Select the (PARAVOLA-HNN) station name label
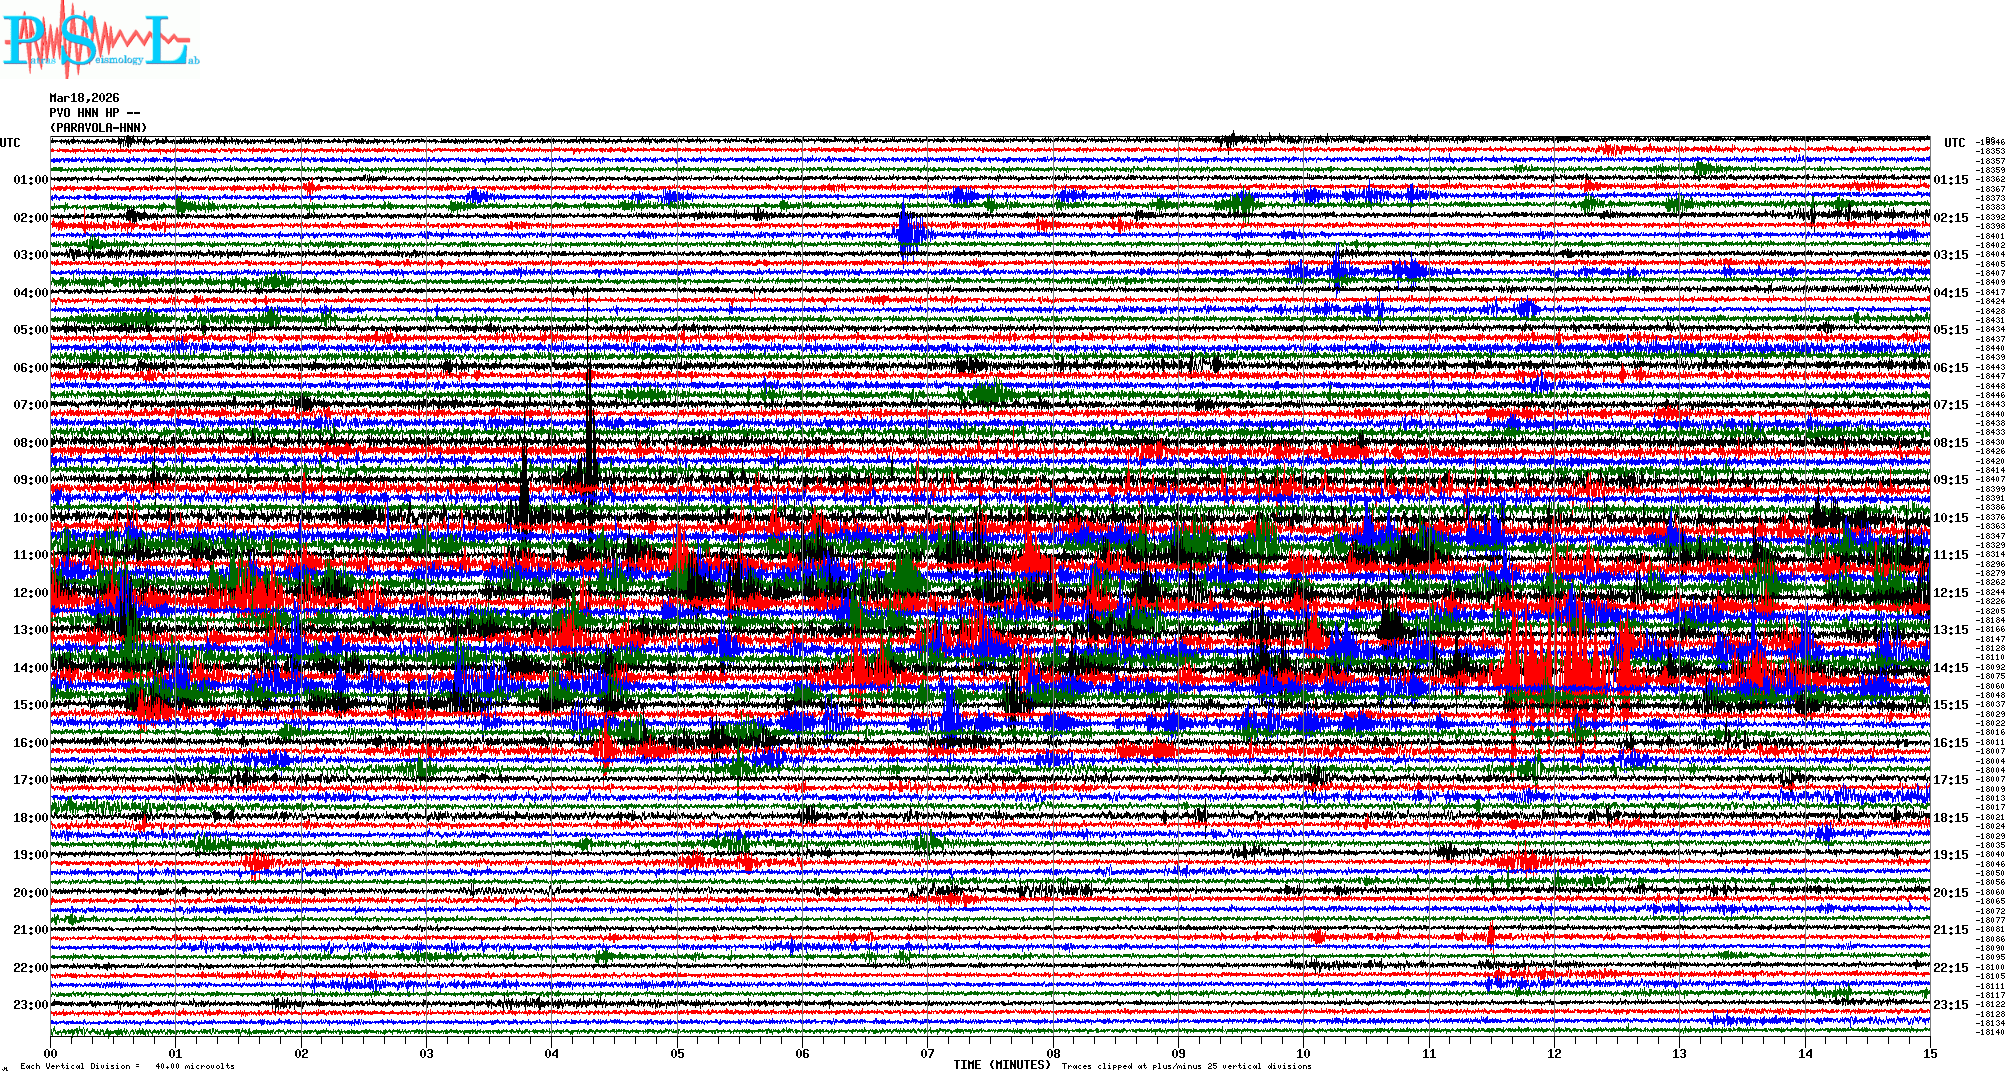The height and width of the screenshot is (1080, 2010). pos(98,128)
